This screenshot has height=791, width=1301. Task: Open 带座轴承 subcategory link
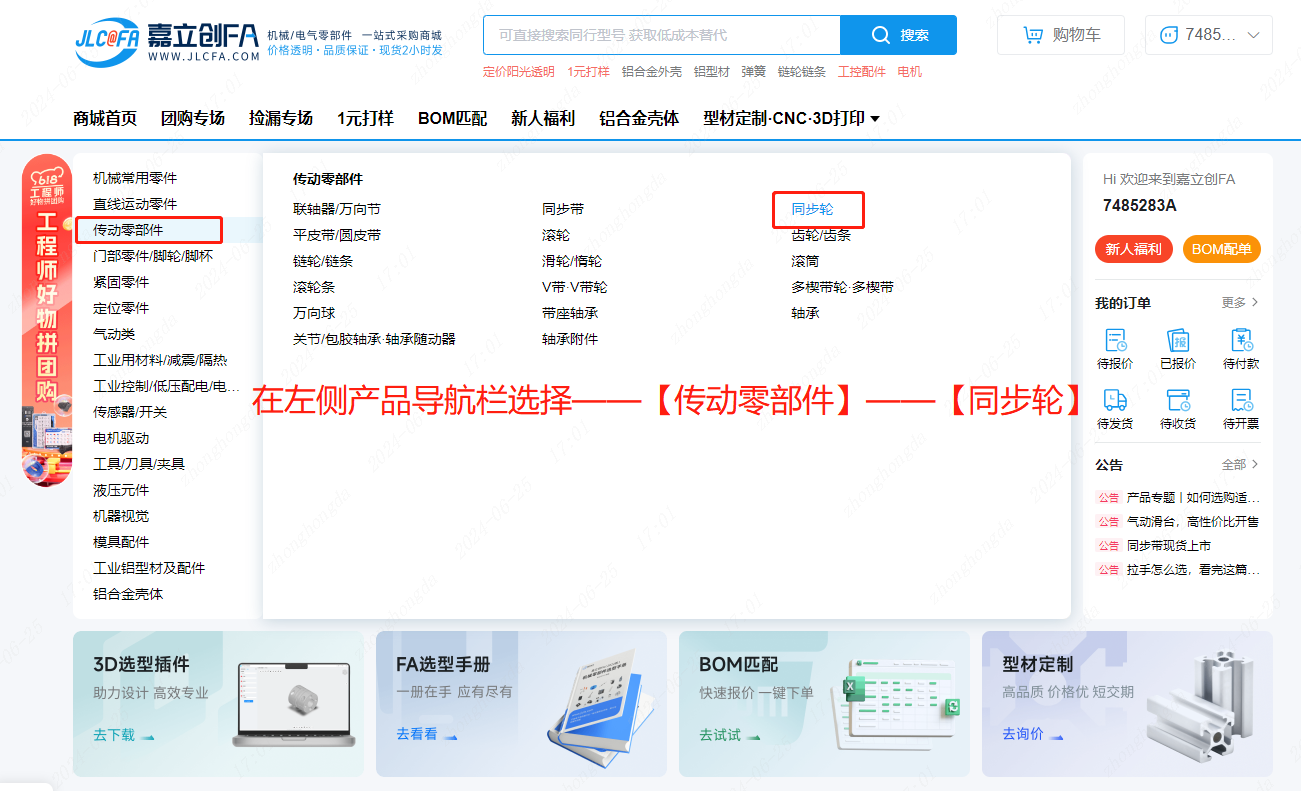click(570, 313)
